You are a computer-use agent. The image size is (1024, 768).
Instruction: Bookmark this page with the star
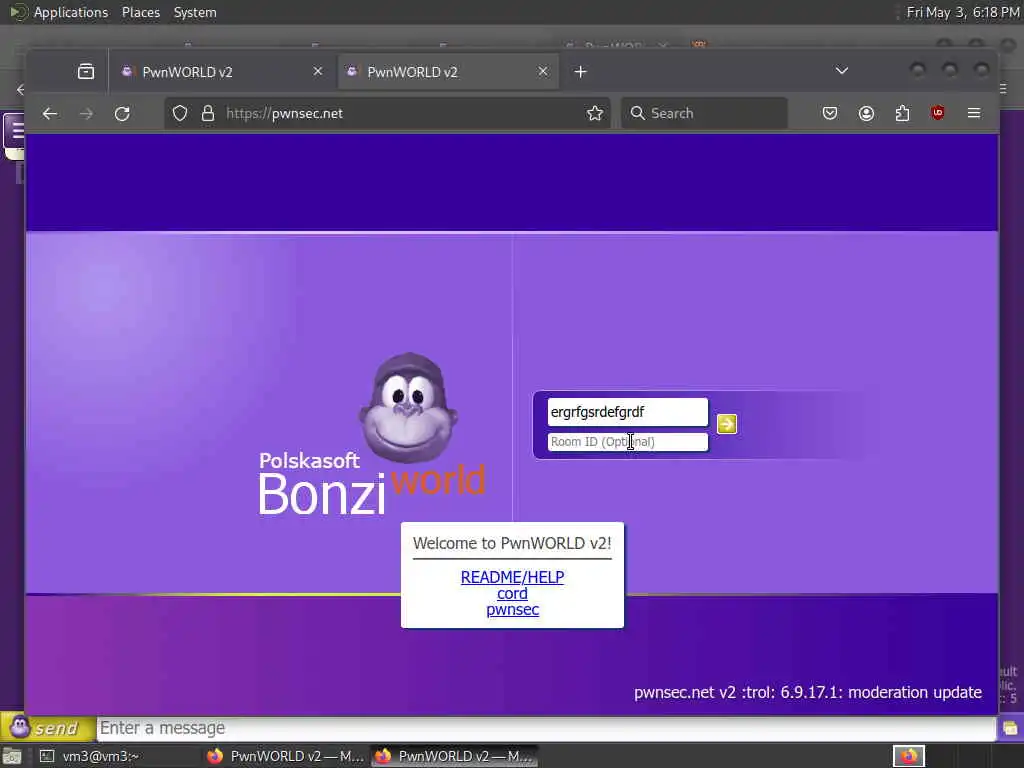(x=595, y=114)
